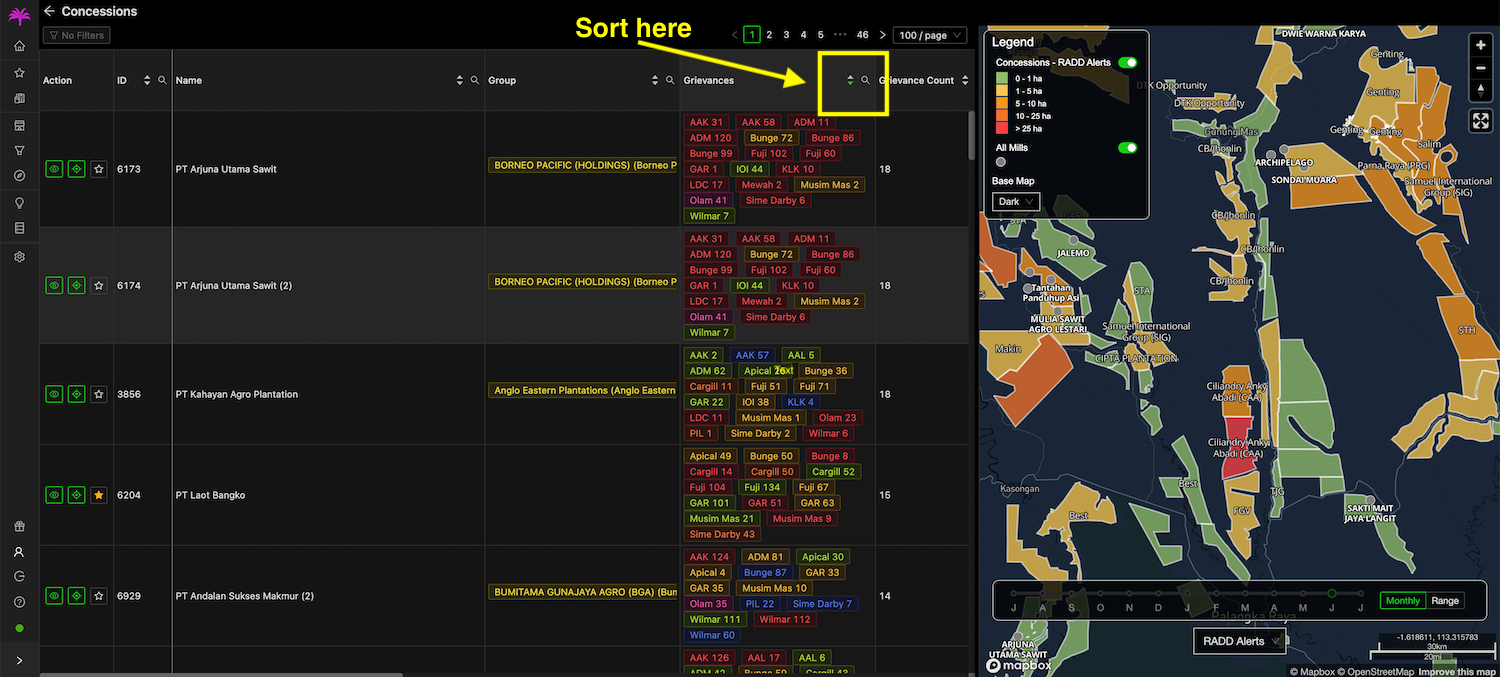This screenshot has width=1500, height=677.
Task: Search the Group column with its magnifier
Action: [x=670, y=80]
